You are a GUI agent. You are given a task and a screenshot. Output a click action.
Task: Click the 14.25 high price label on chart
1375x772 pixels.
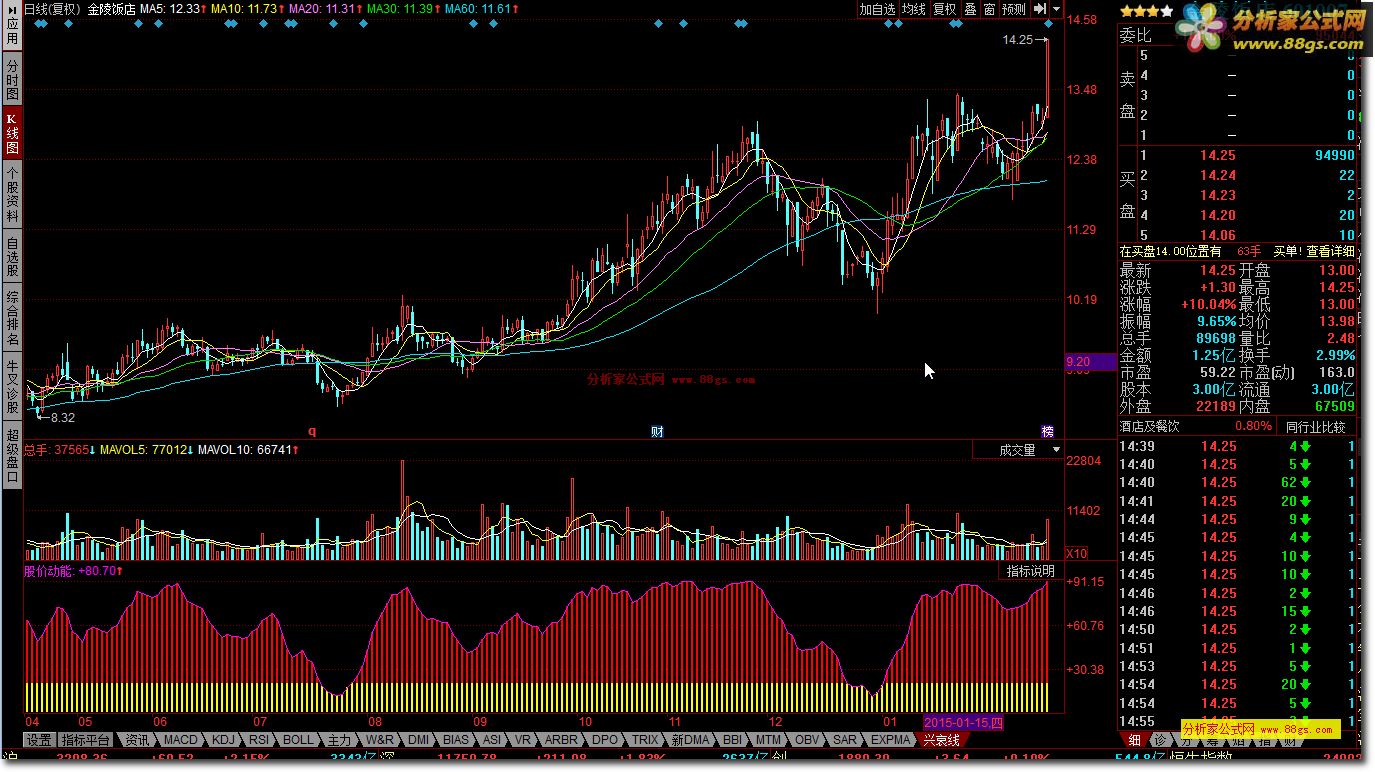pyautogui.click(x=1017, y=40)
